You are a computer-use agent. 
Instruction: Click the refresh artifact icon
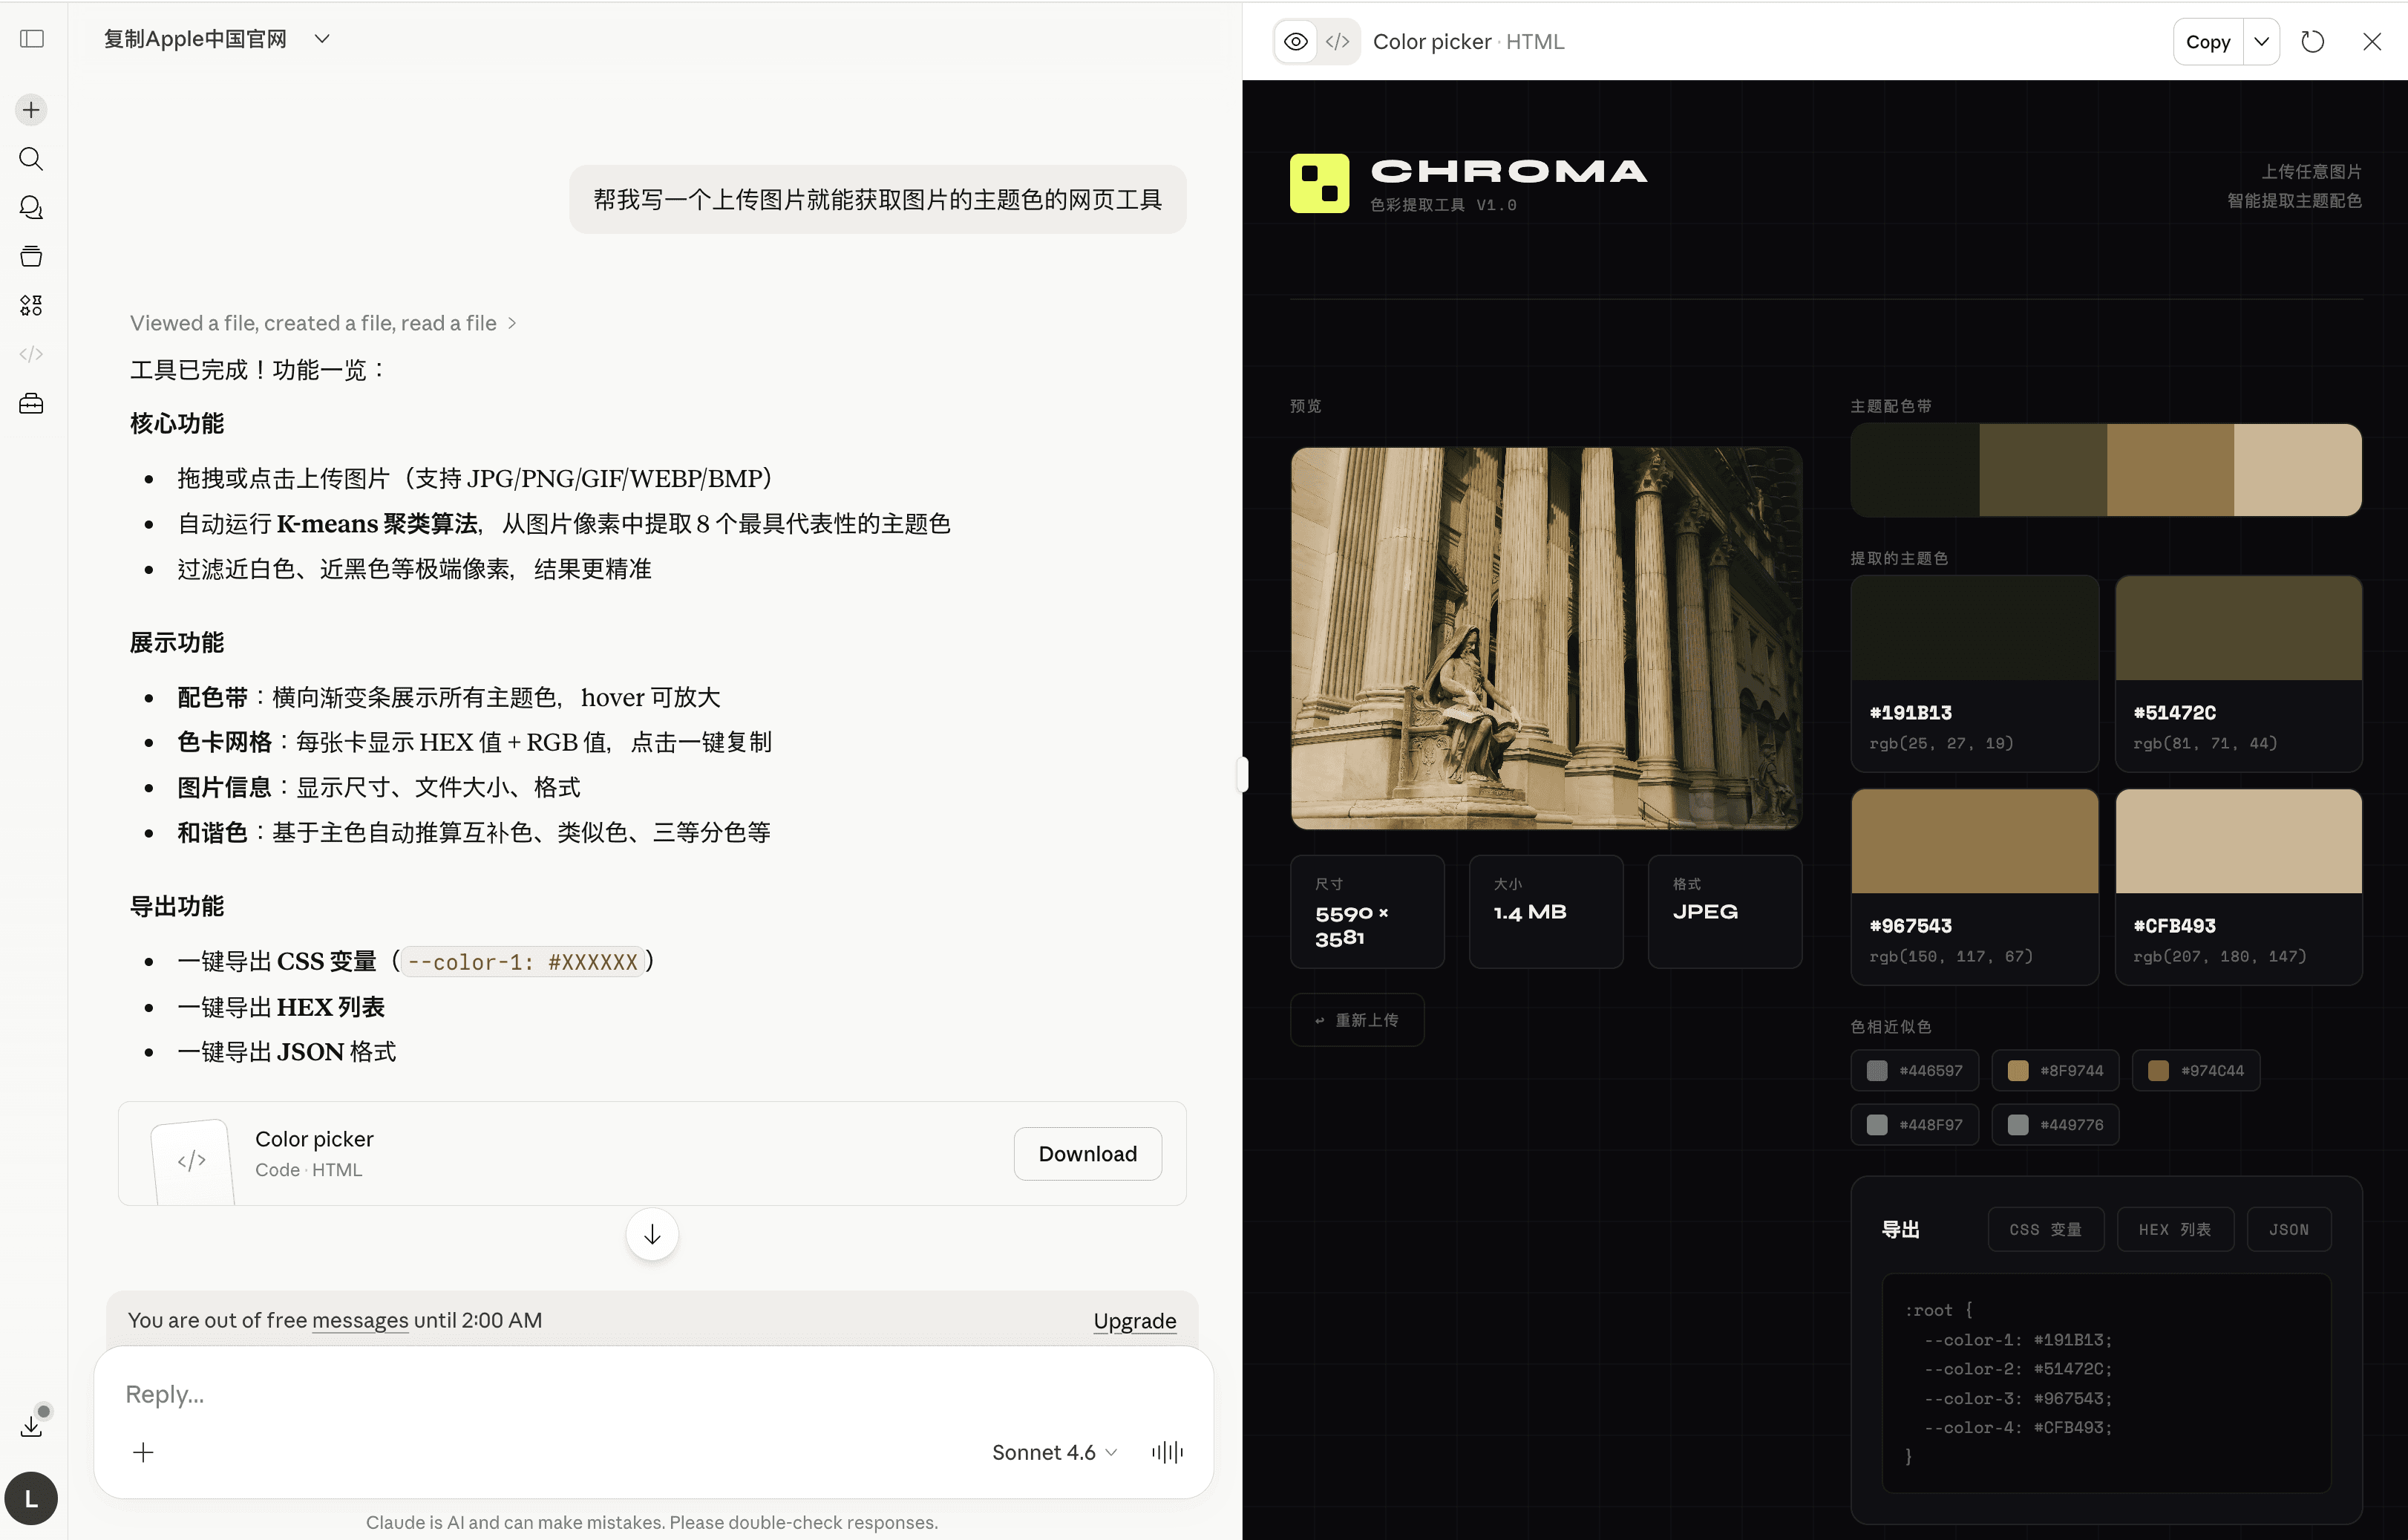pyautogui.click(x=2312, y=42)
